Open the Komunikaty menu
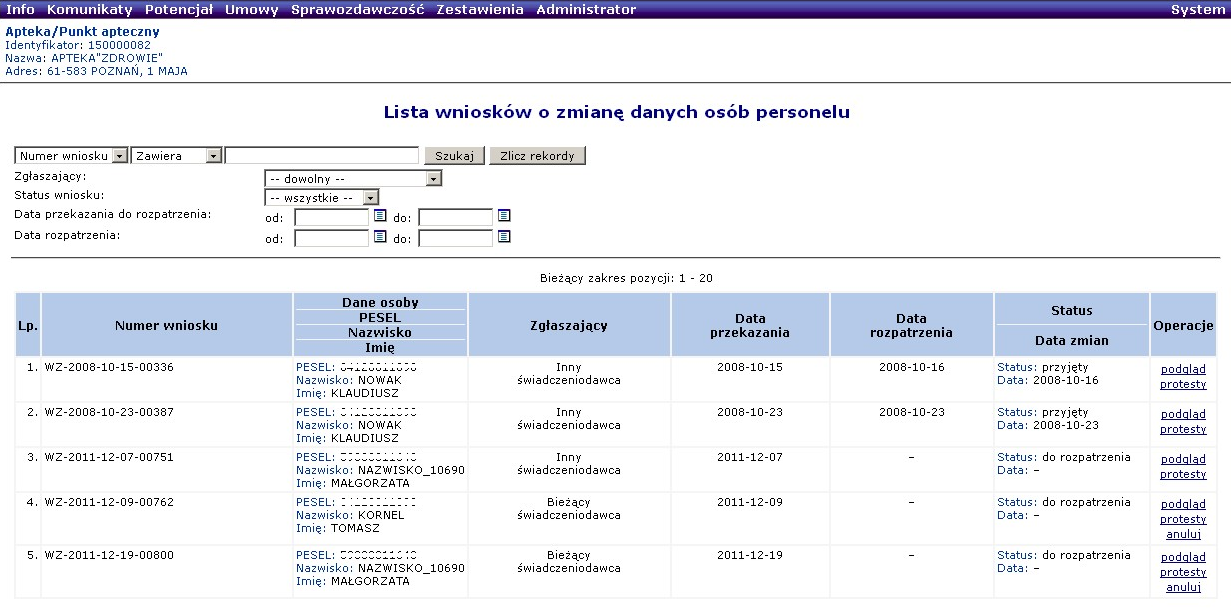The image size is (1231, 612). (89, 9)
